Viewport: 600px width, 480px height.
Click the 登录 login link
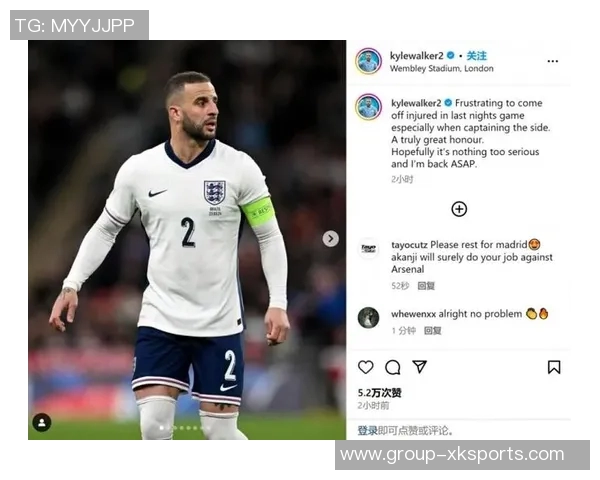367,431
